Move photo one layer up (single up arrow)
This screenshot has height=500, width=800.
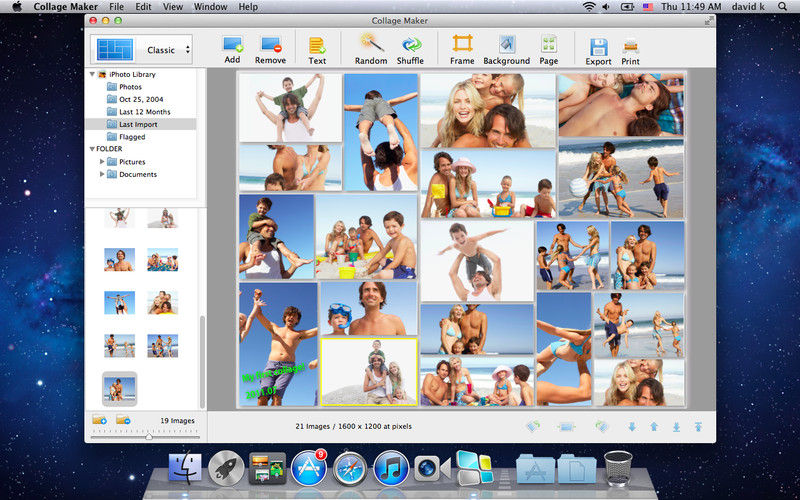click(x=654, y=427)
